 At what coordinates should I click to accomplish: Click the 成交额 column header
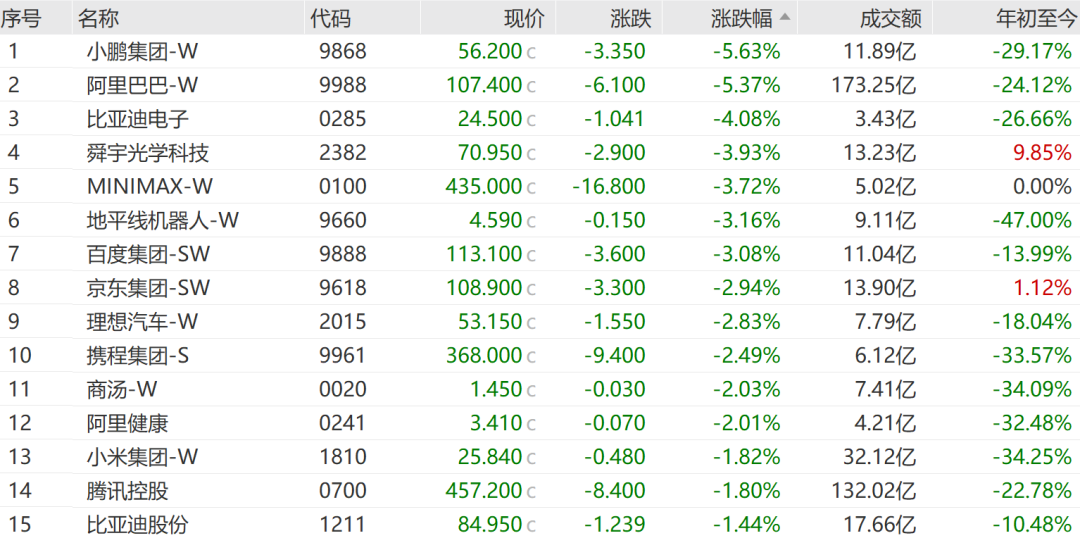click(x=891, y=19)
